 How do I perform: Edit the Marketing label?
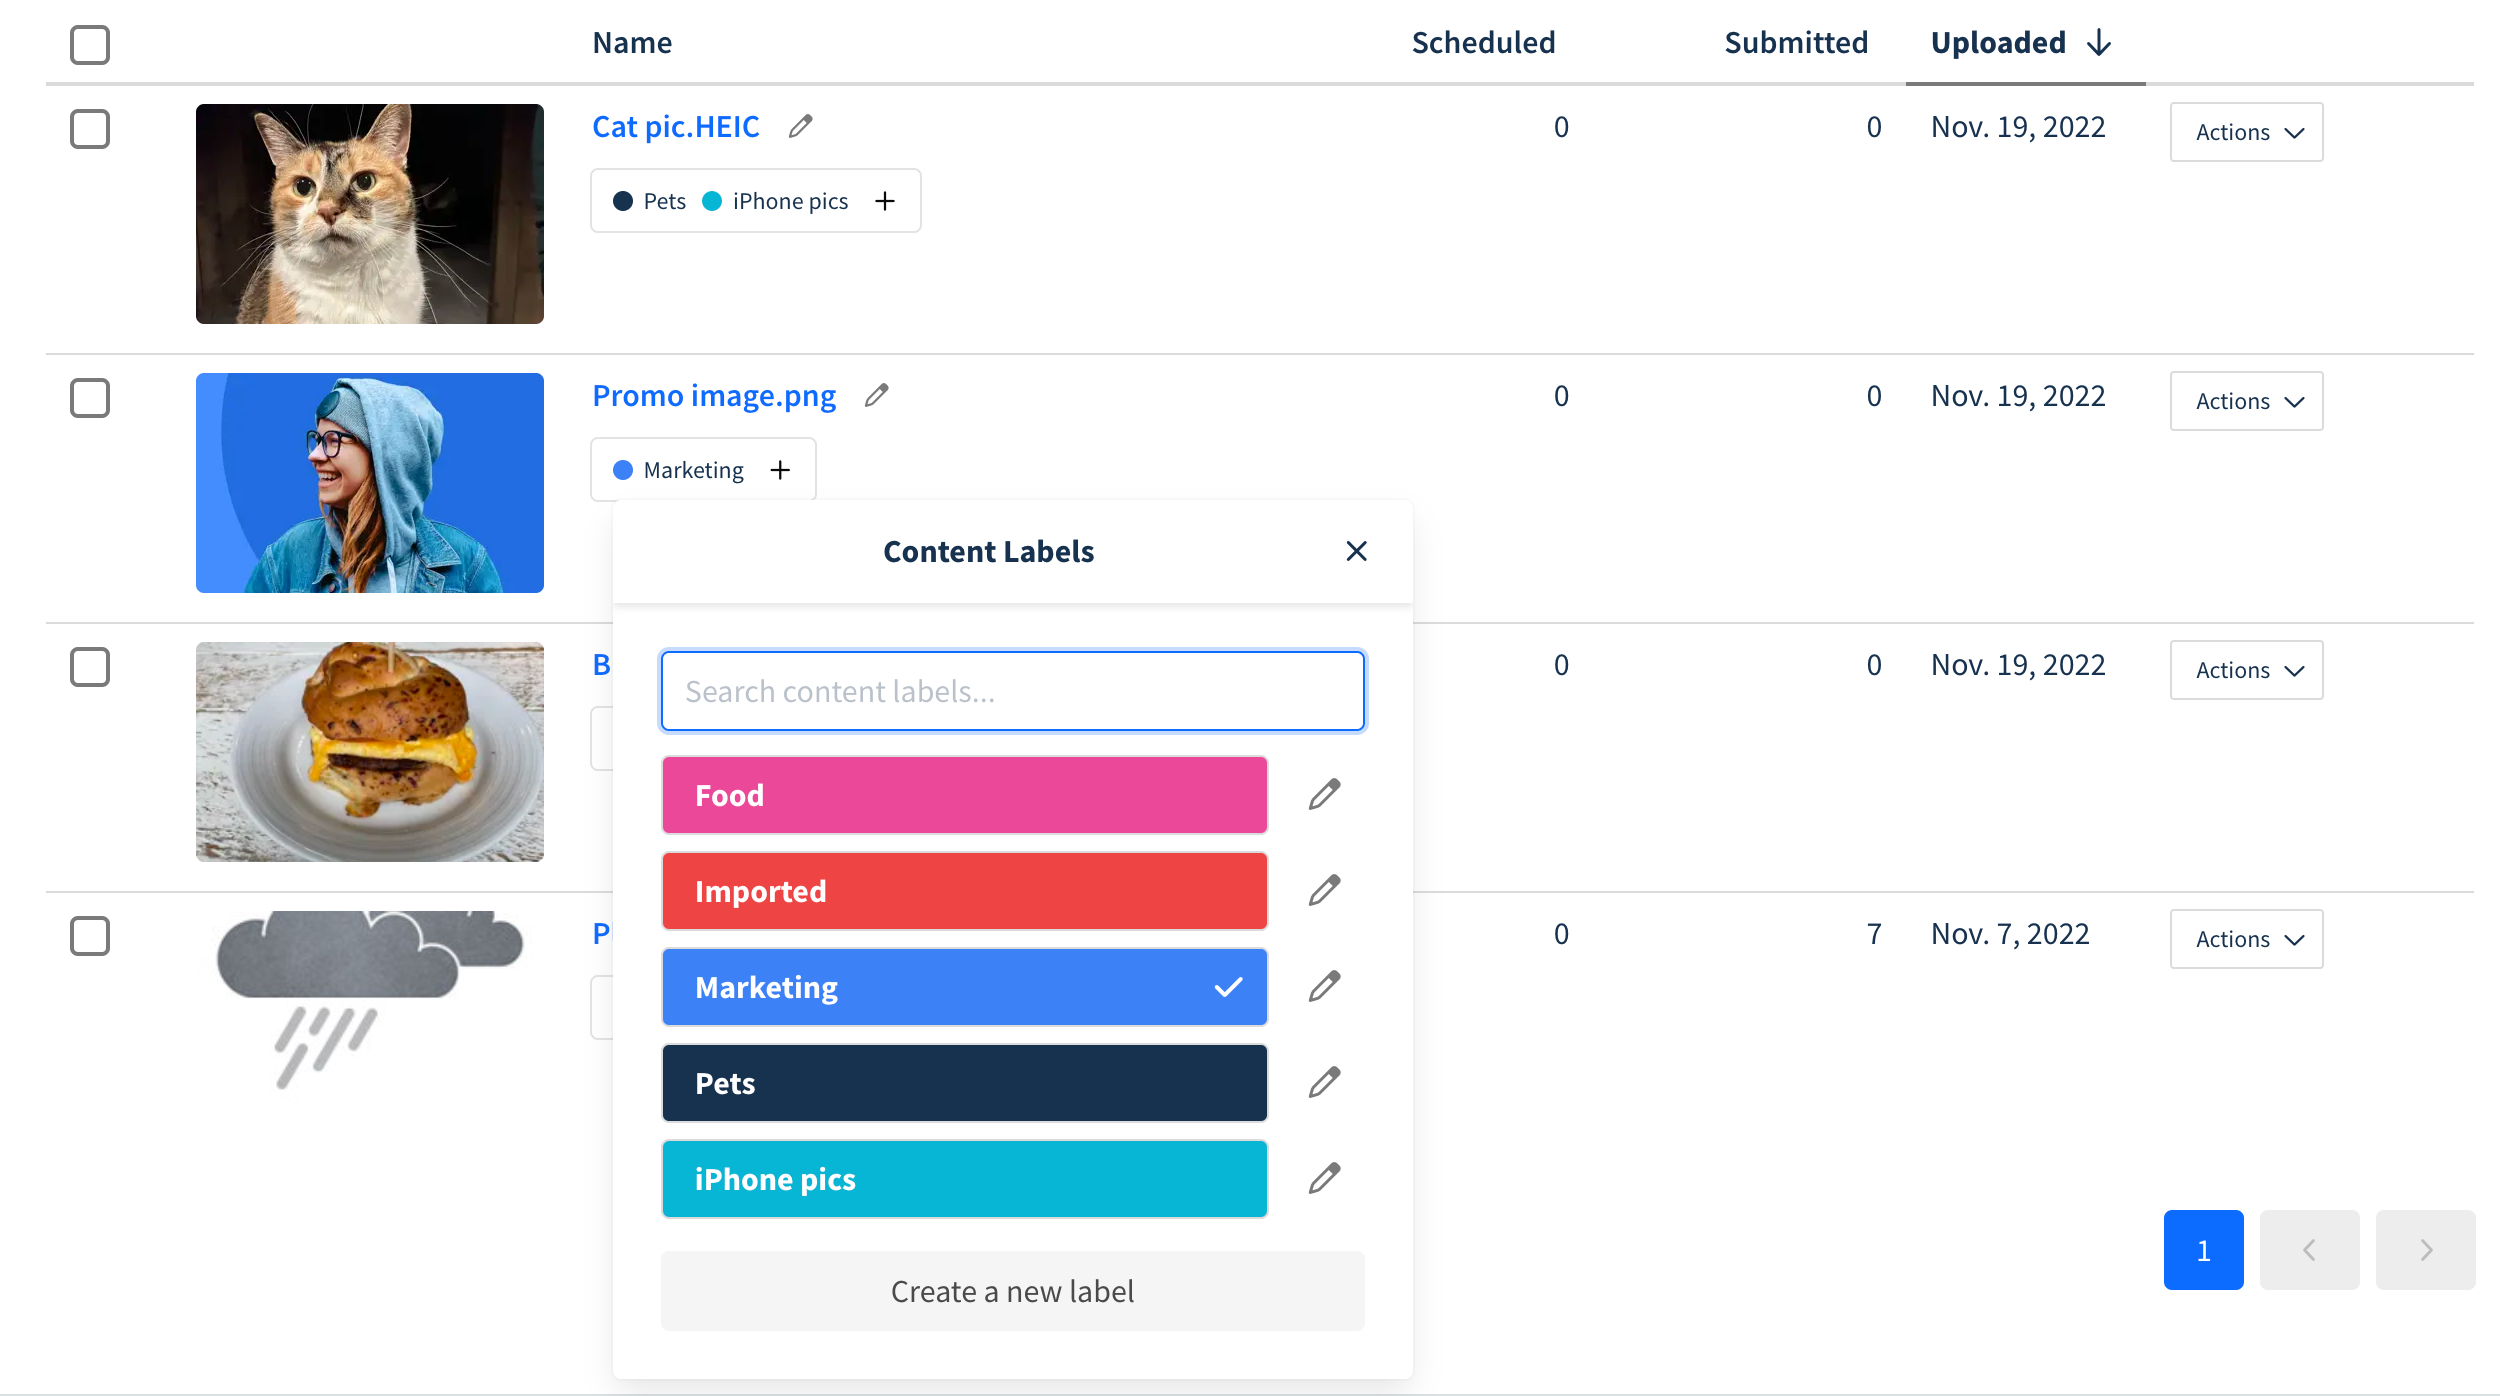tap(1324, 987)
